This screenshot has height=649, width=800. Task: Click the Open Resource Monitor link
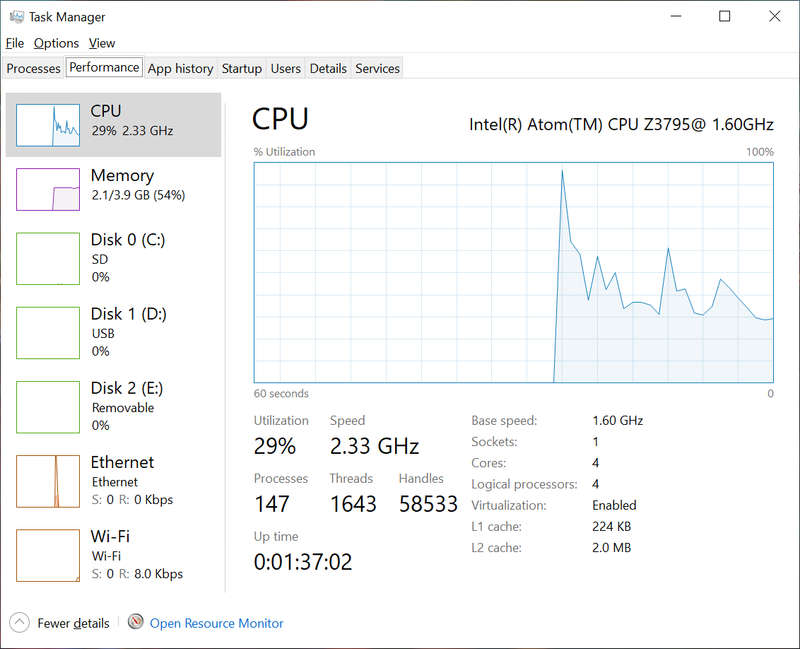click(x=216, y=623)
